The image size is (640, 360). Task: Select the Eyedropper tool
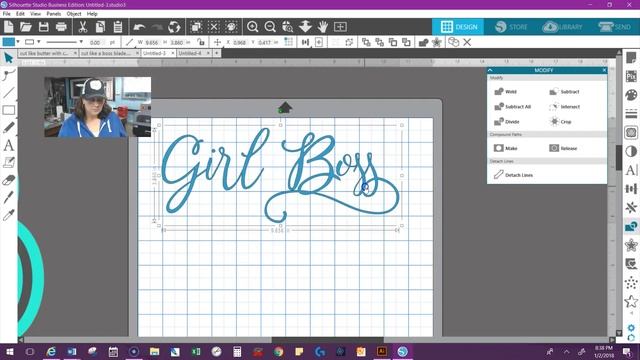pos(9,215)
